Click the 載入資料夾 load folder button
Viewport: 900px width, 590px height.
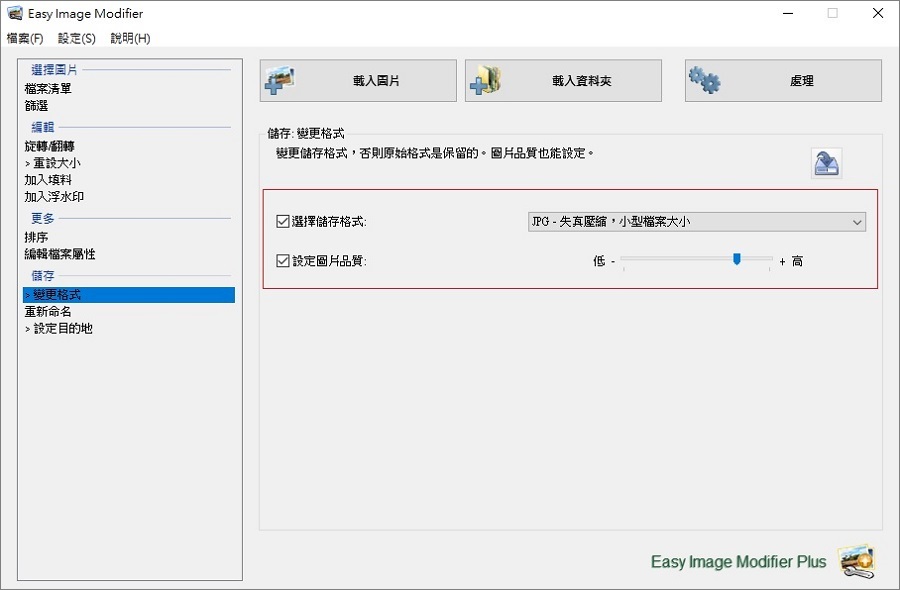point(563,81)
